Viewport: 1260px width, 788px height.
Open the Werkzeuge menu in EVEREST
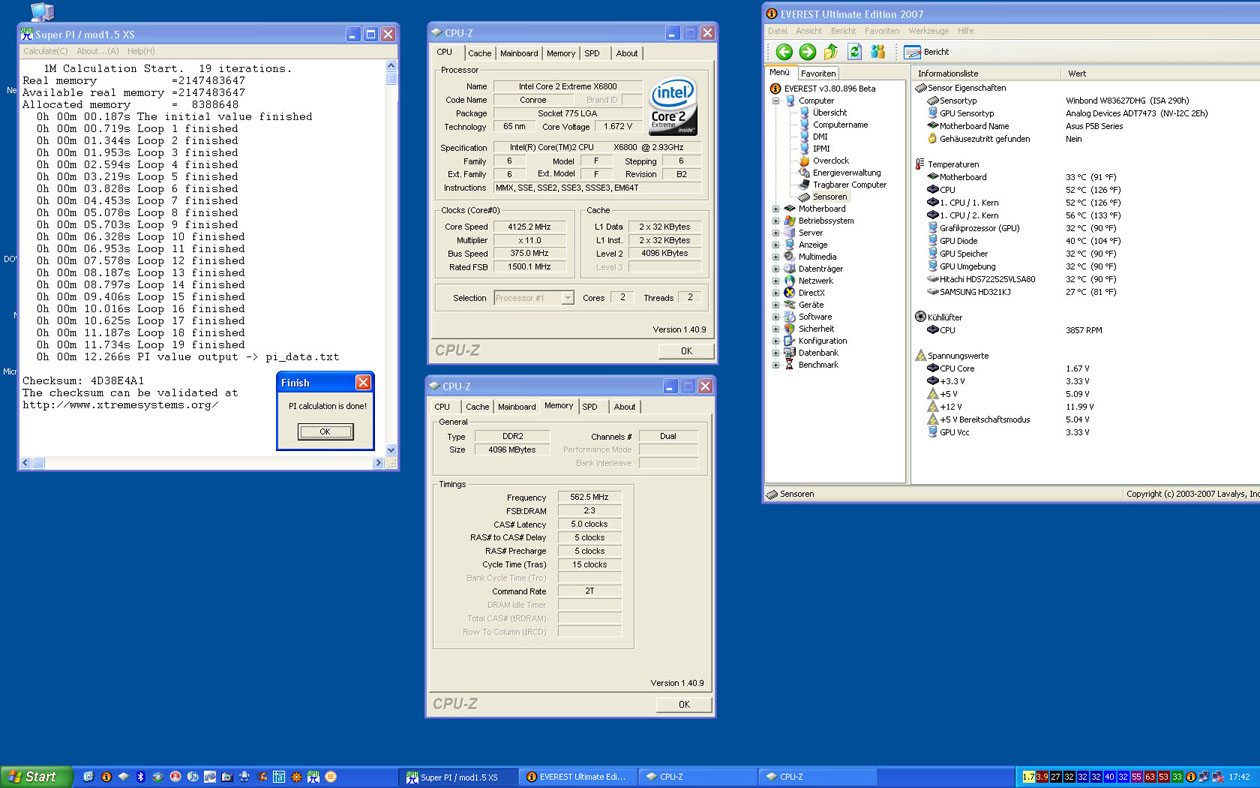click(928, 31)
